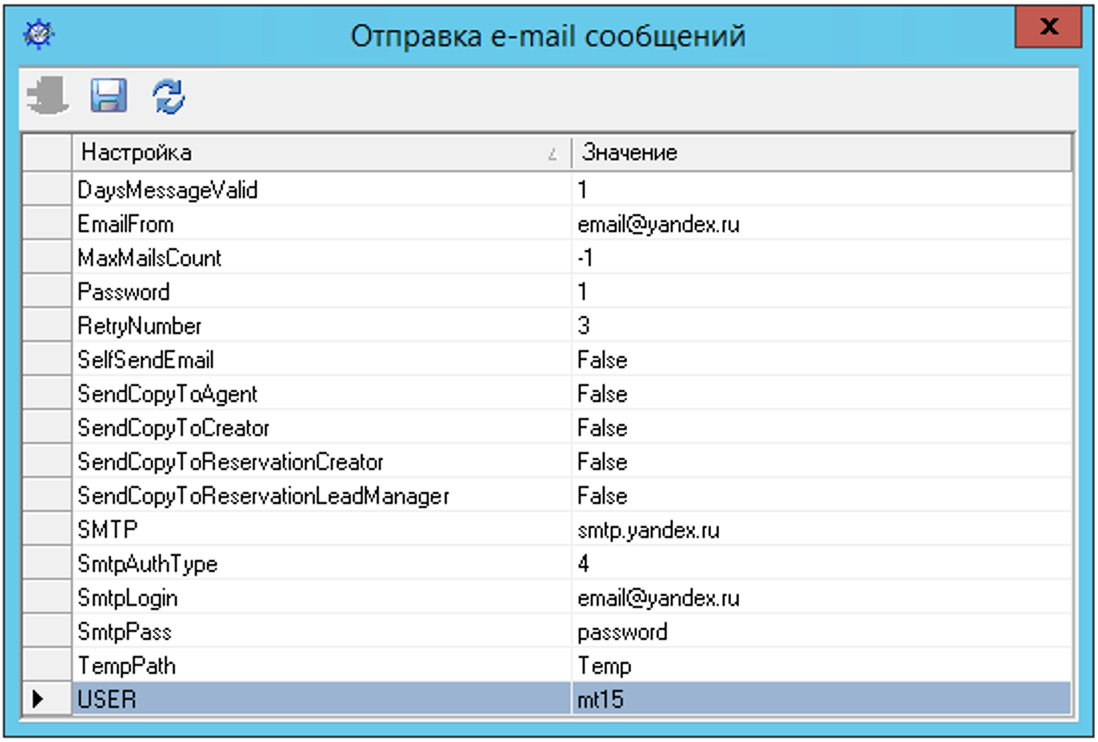The image size is (1098, 742).
Task: Edit the EmailFrom value email@yandex.ru
Action: (658, 225)
